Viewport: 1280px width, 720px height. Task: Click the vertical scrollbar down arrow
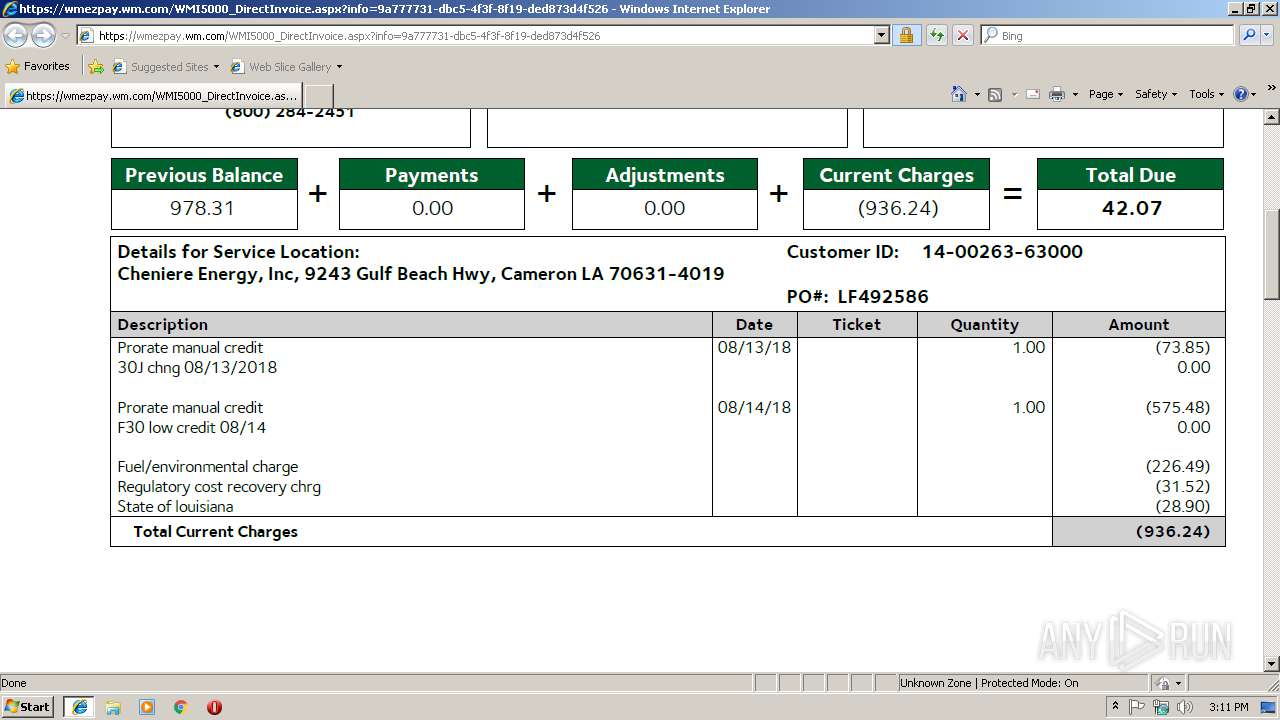tap(1272, 664)
